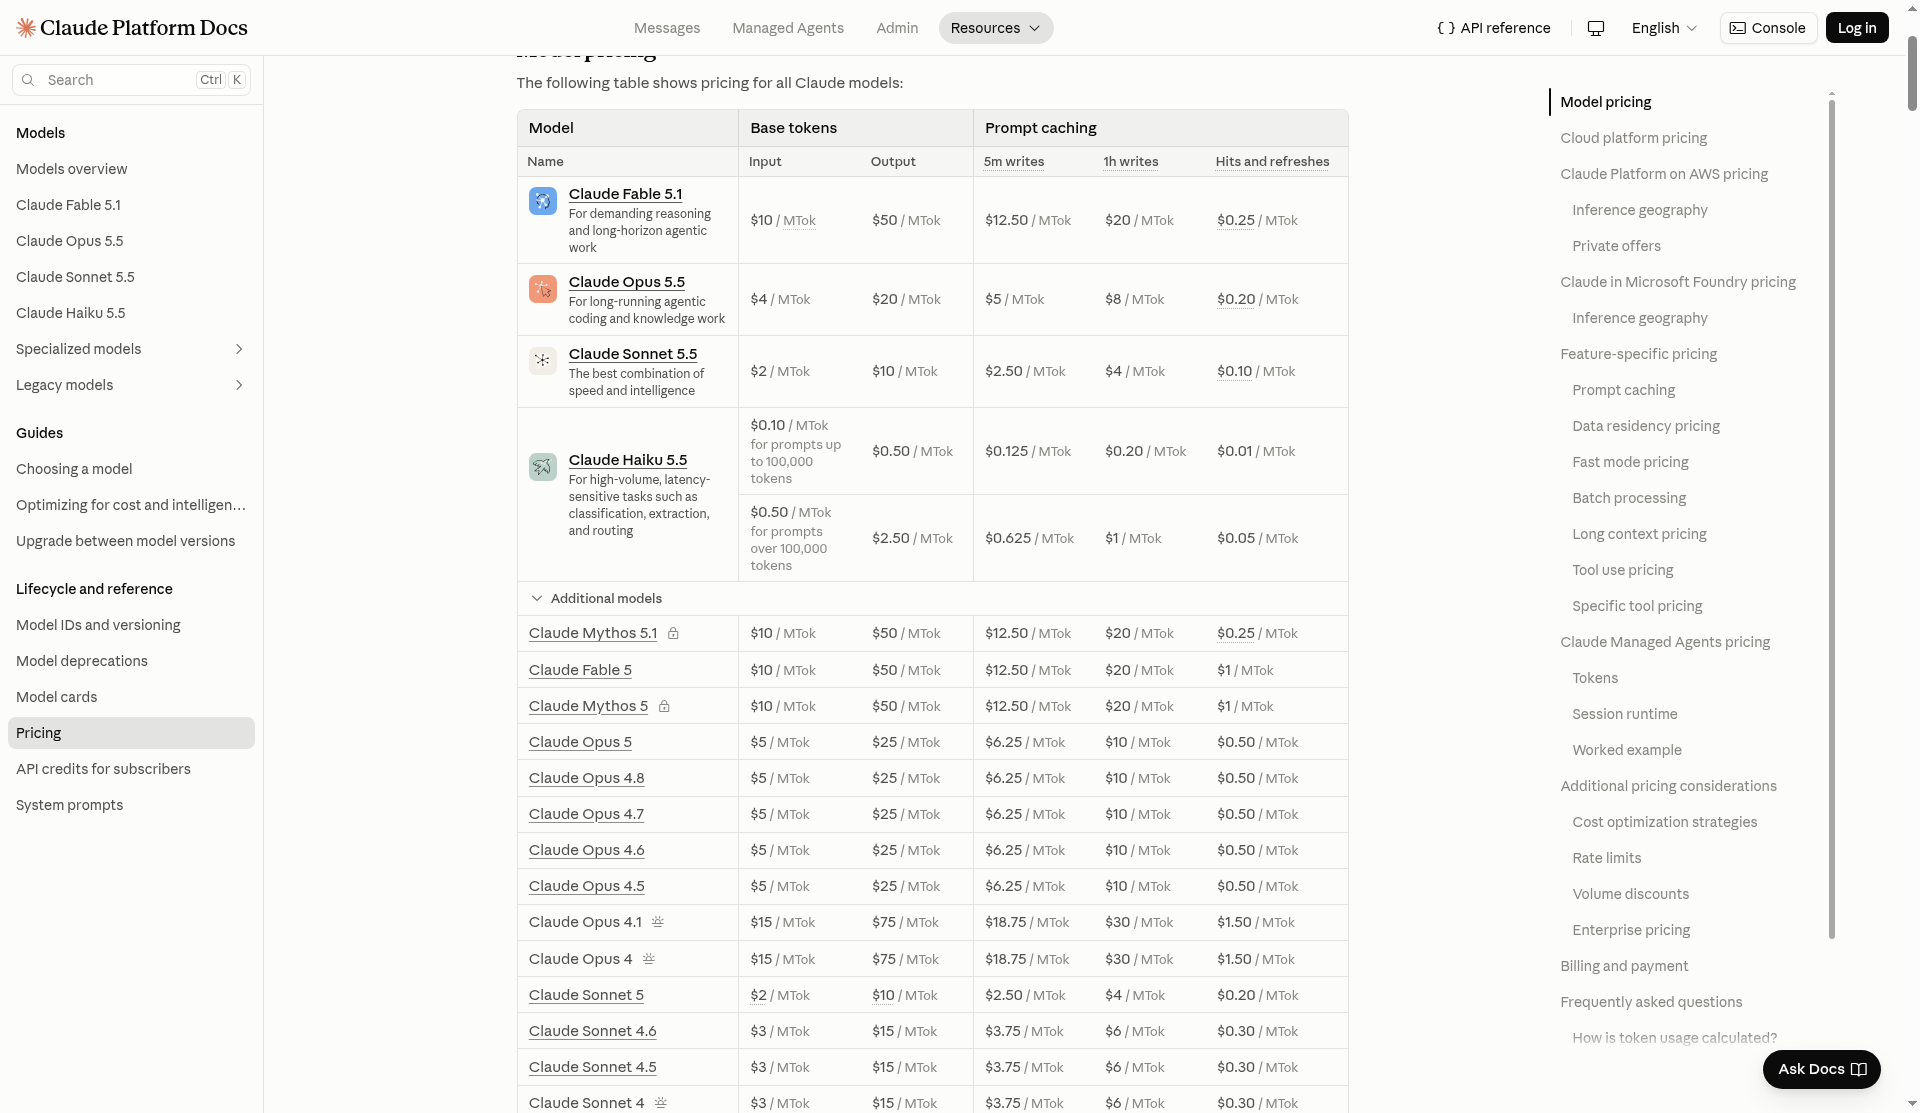Viewport: 1920px width, 1113px height.
Task: Open Models overview in sidebar
Action: pyautogui.click(x=72, y=169)
